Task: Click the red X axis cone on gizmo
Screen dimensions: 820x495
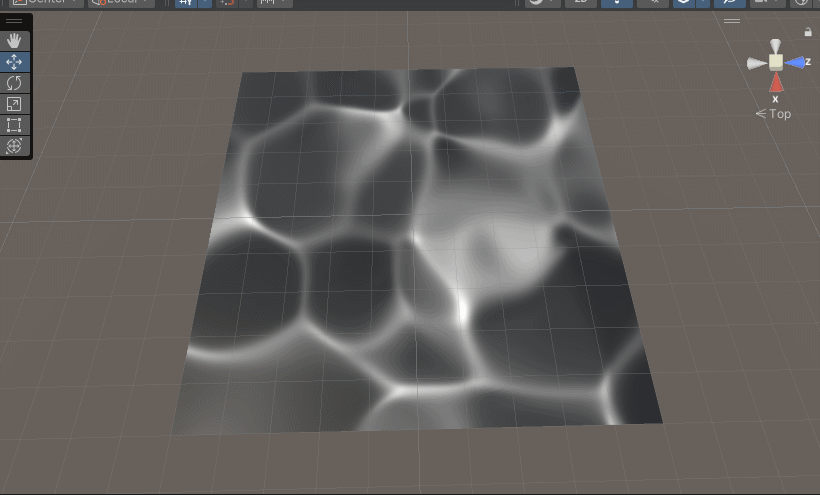Action: click(776, 83)
